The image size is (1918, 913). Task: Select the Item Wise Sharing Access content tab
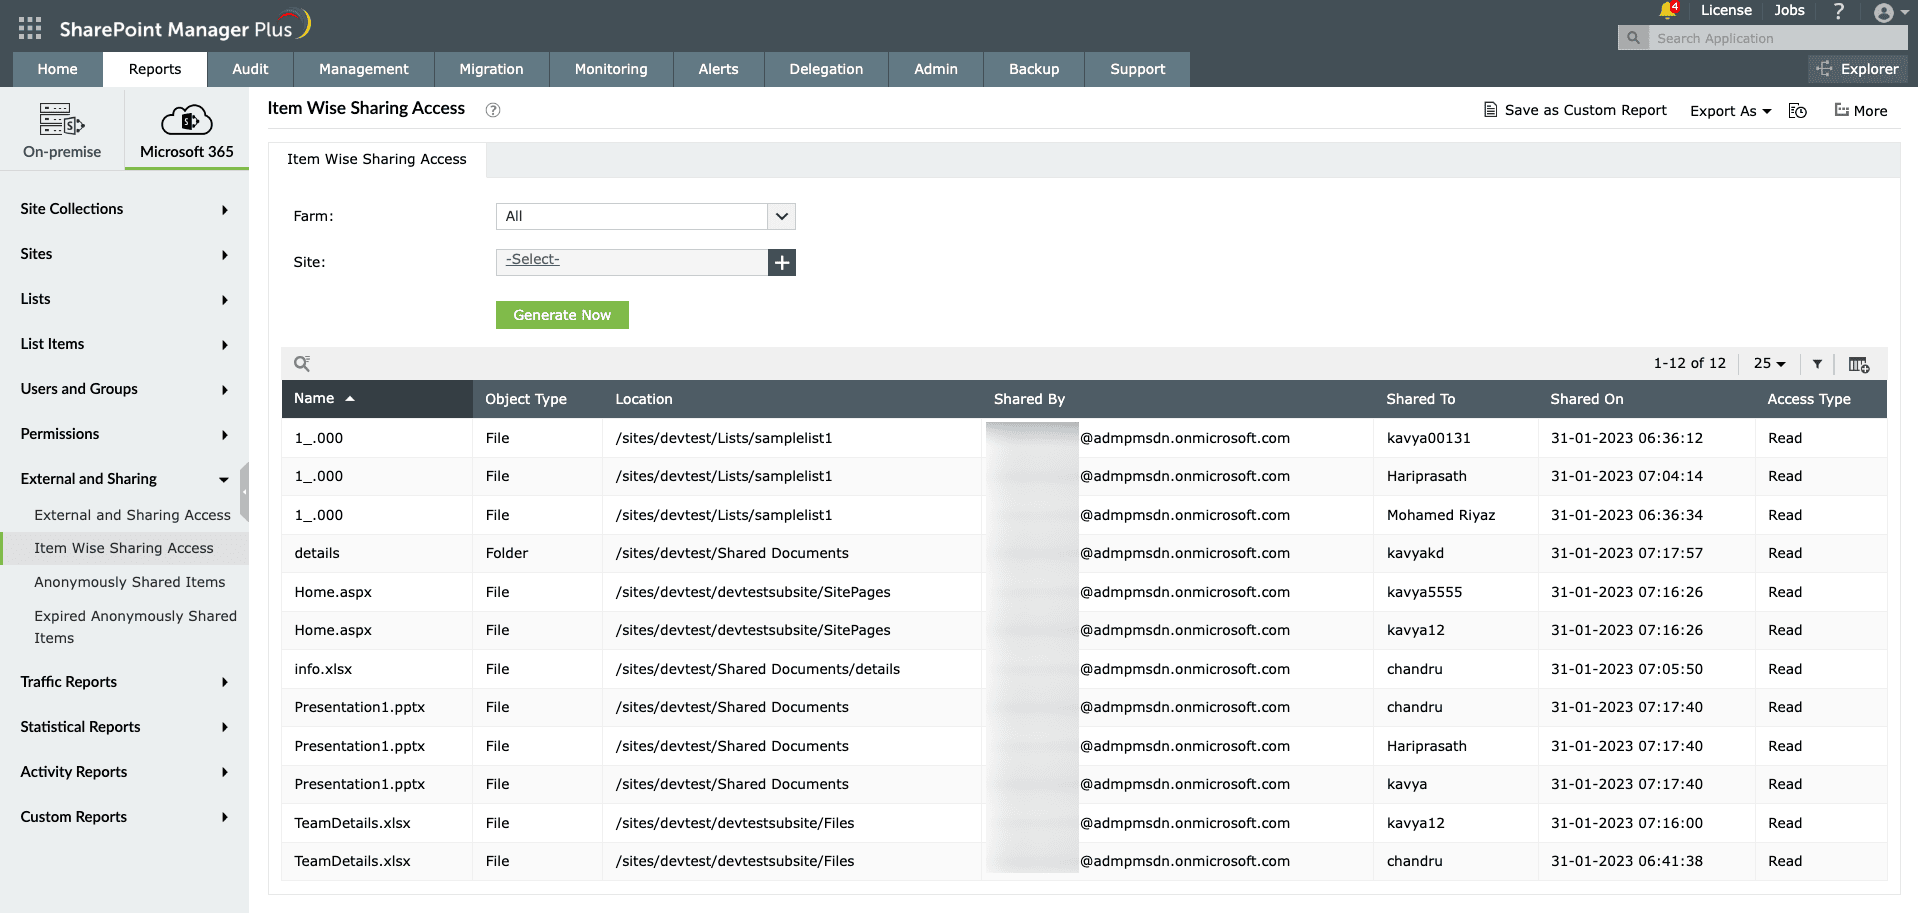pyautogui.click(x=377, y=159)
